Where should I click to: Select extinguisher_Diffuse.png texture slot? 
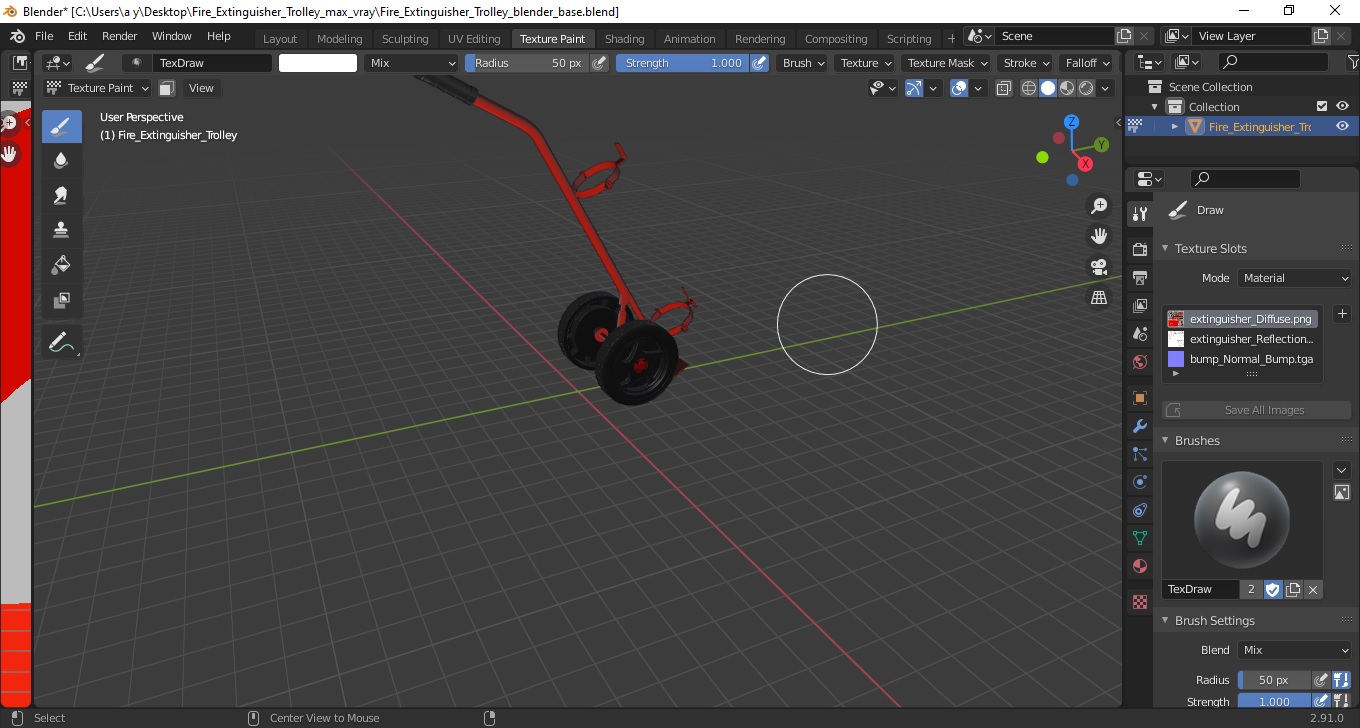pos(1242,319)
